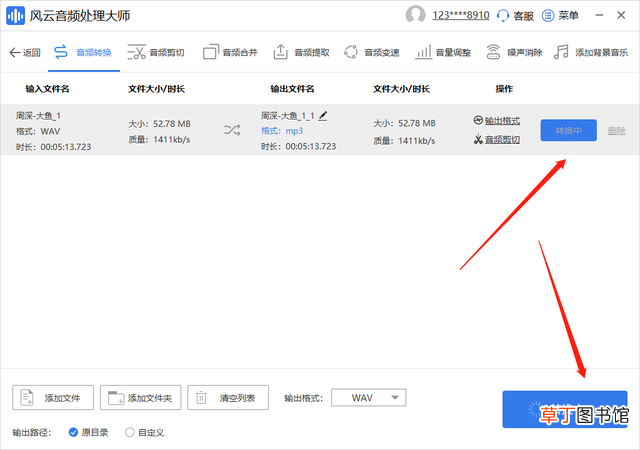Click the 音频剪切 scissors icon in toolbar

(136, 52)
